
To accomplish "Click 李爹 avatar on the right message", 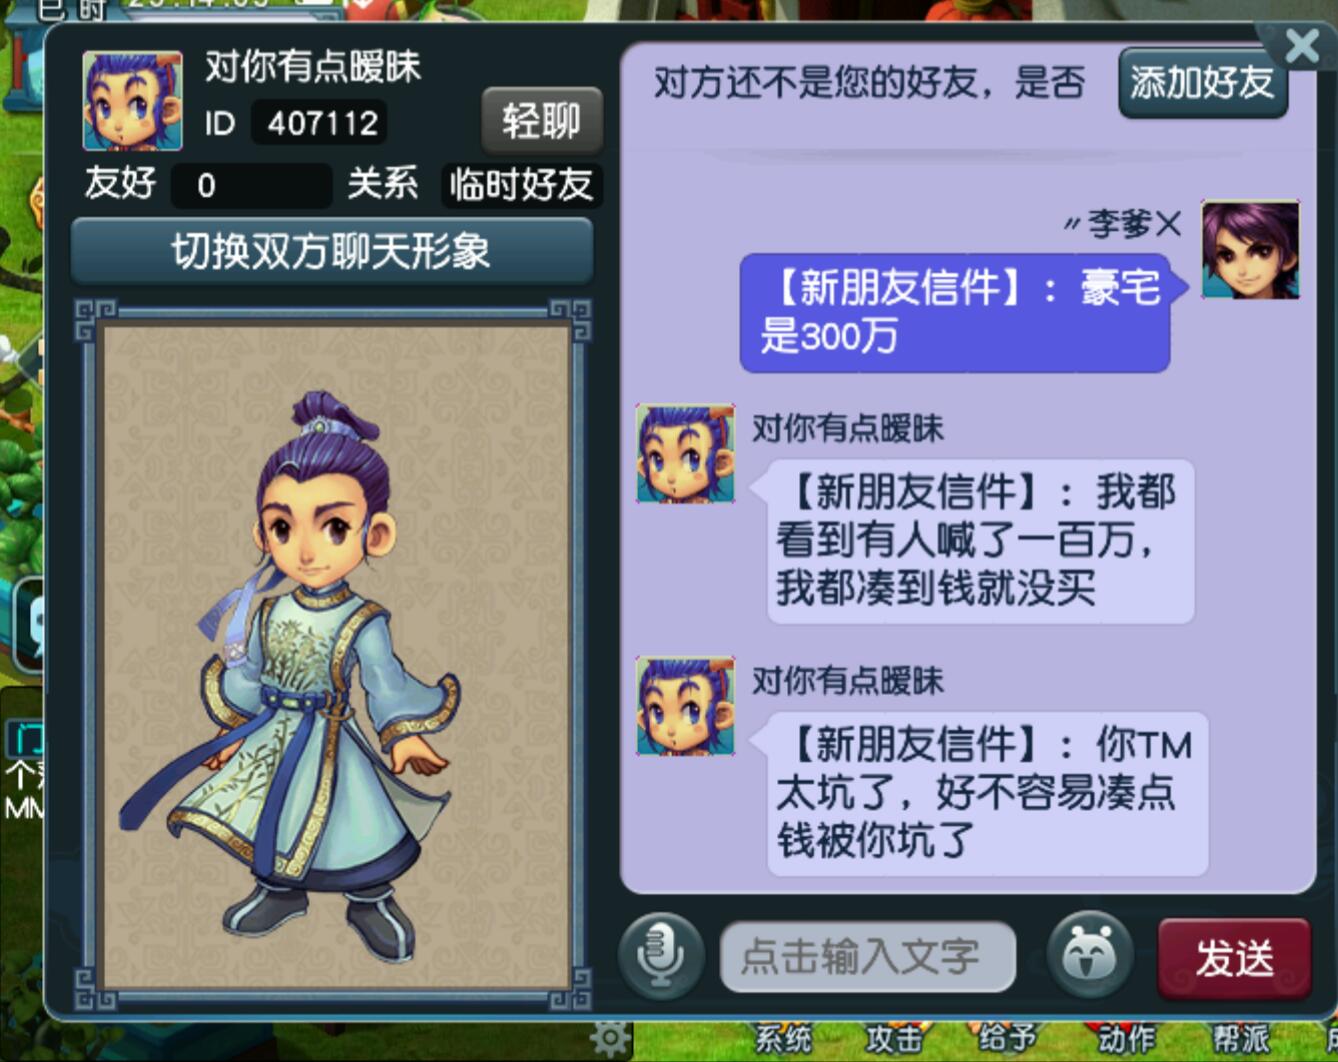I will click(x=1250, y=249).
